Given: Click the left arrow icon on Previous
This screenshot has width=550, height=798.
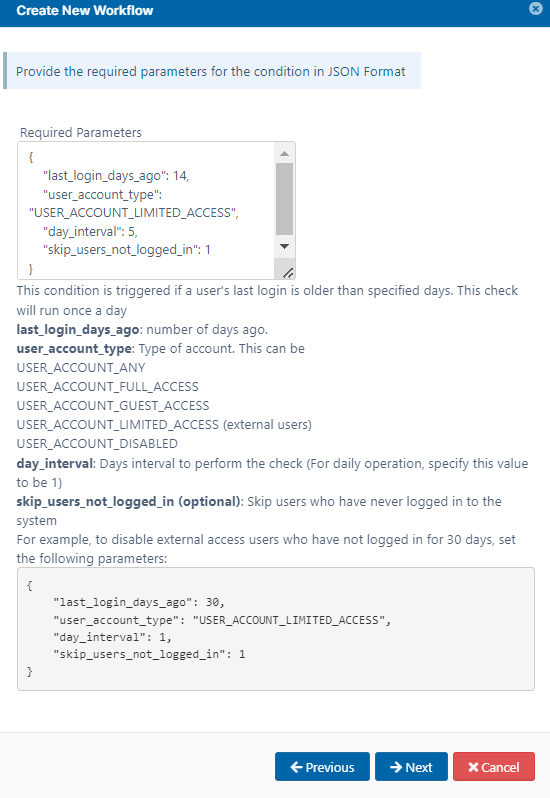Looking at the screenshot, I should 296,767.
